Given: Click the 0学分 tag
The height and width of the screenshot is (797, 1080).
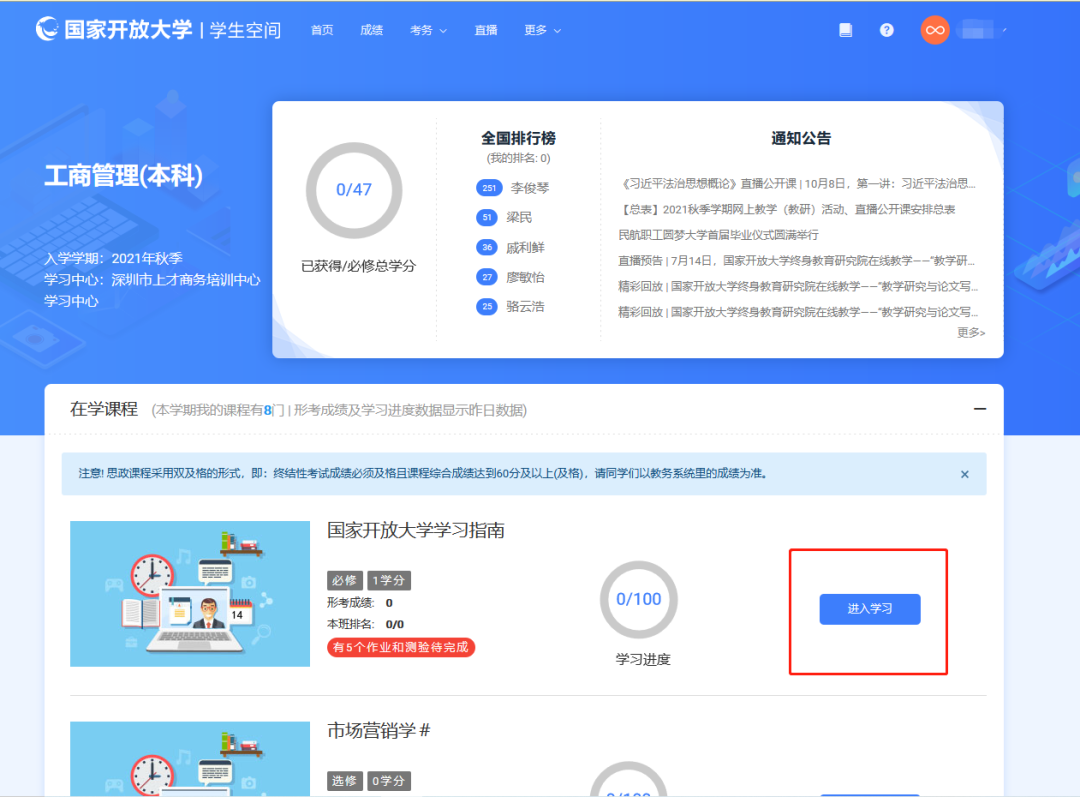Looking at the screenshot, I should (388, 780).
